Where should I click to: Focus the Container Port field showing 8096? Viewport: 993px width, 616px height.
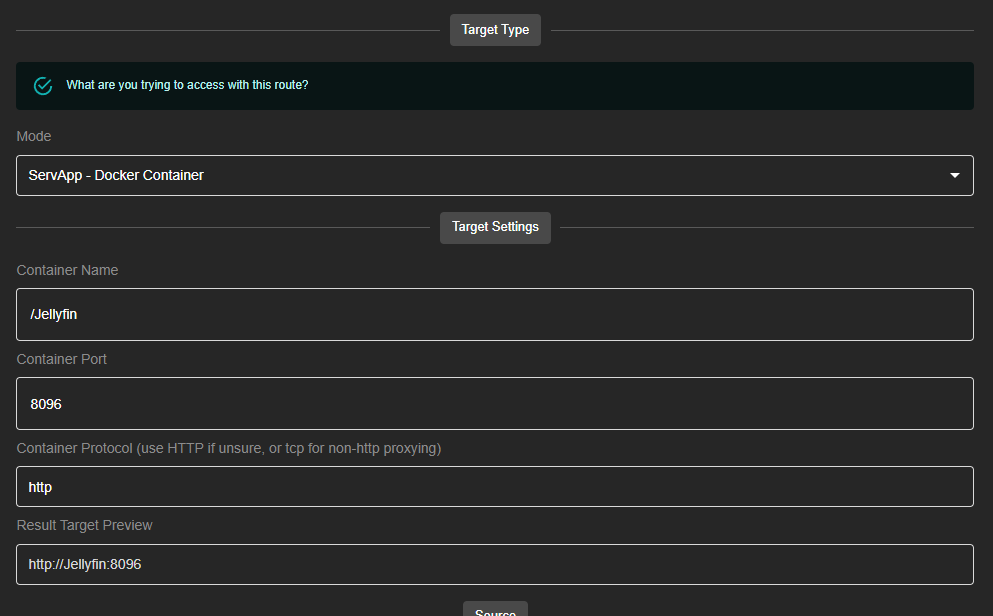(x=495, y=404)
